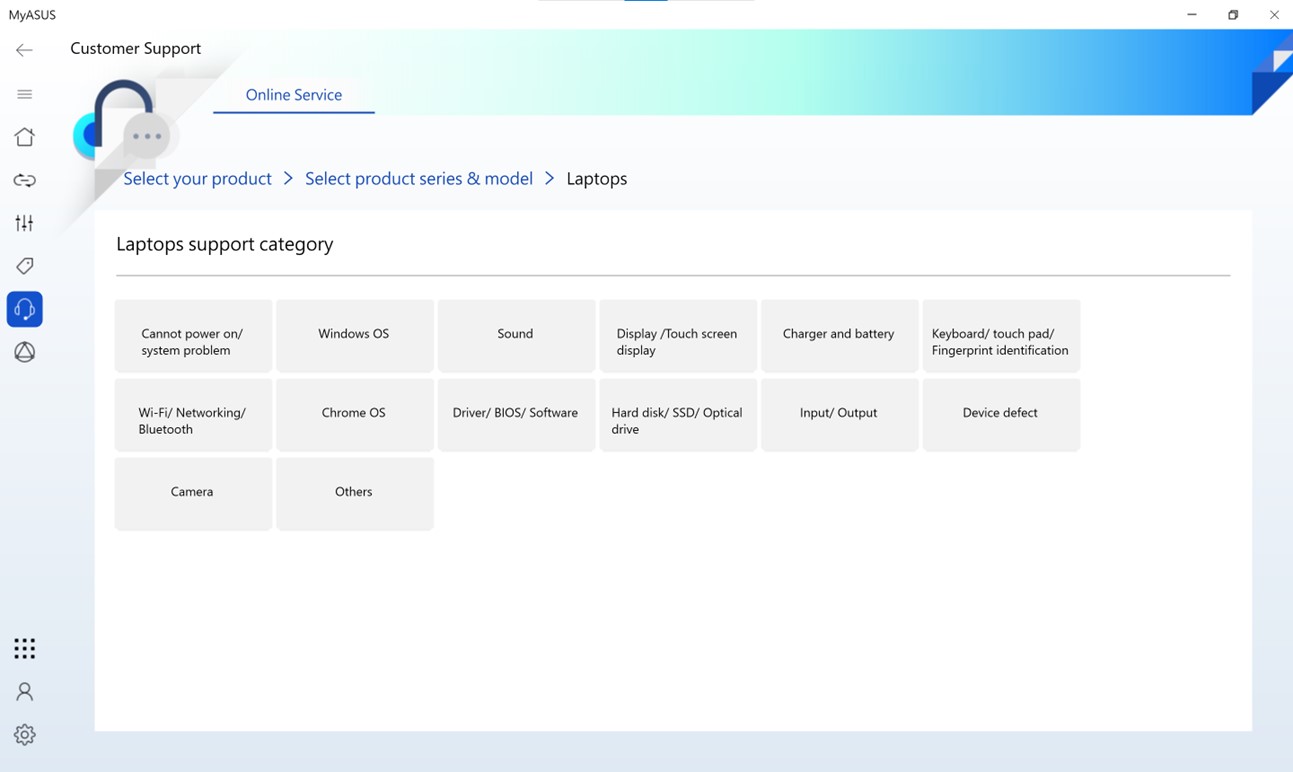Choose Hard disk/ SSD/ Optical drive category
1293x772 pixels.
pyautogui.click(x=678, y=415)
